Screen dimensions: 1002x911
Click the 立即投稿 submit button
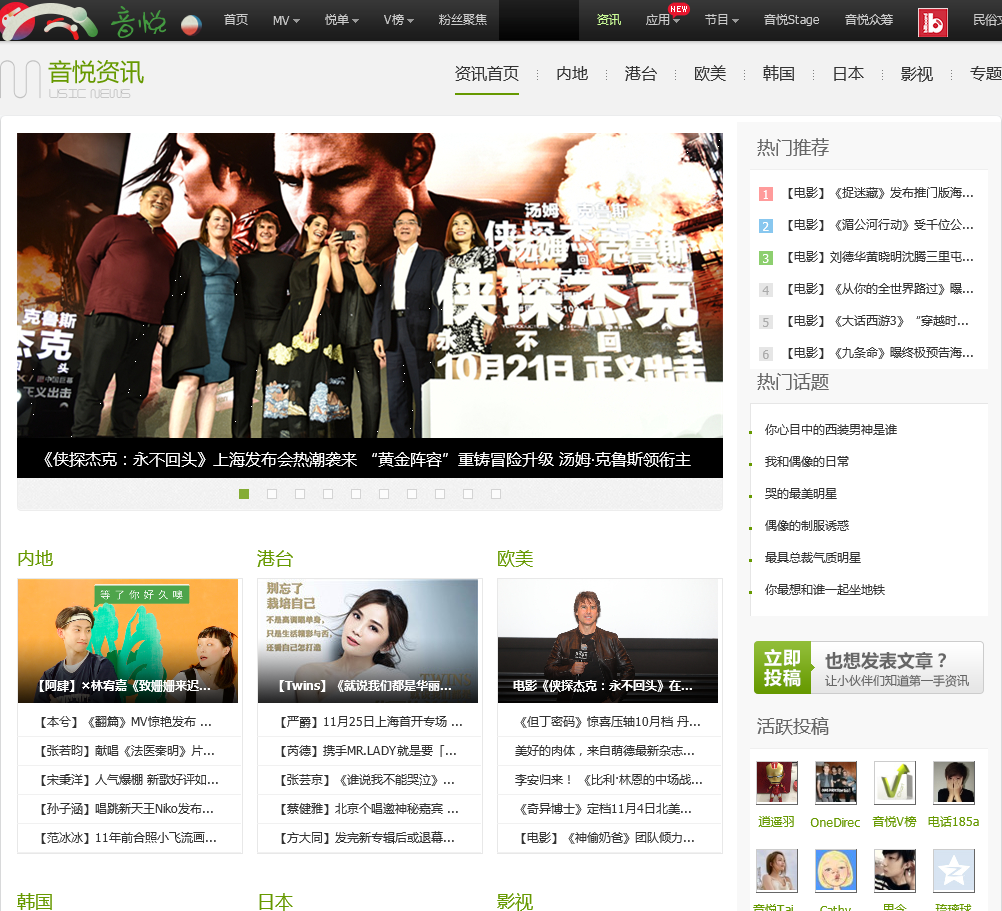pos(868,668)
